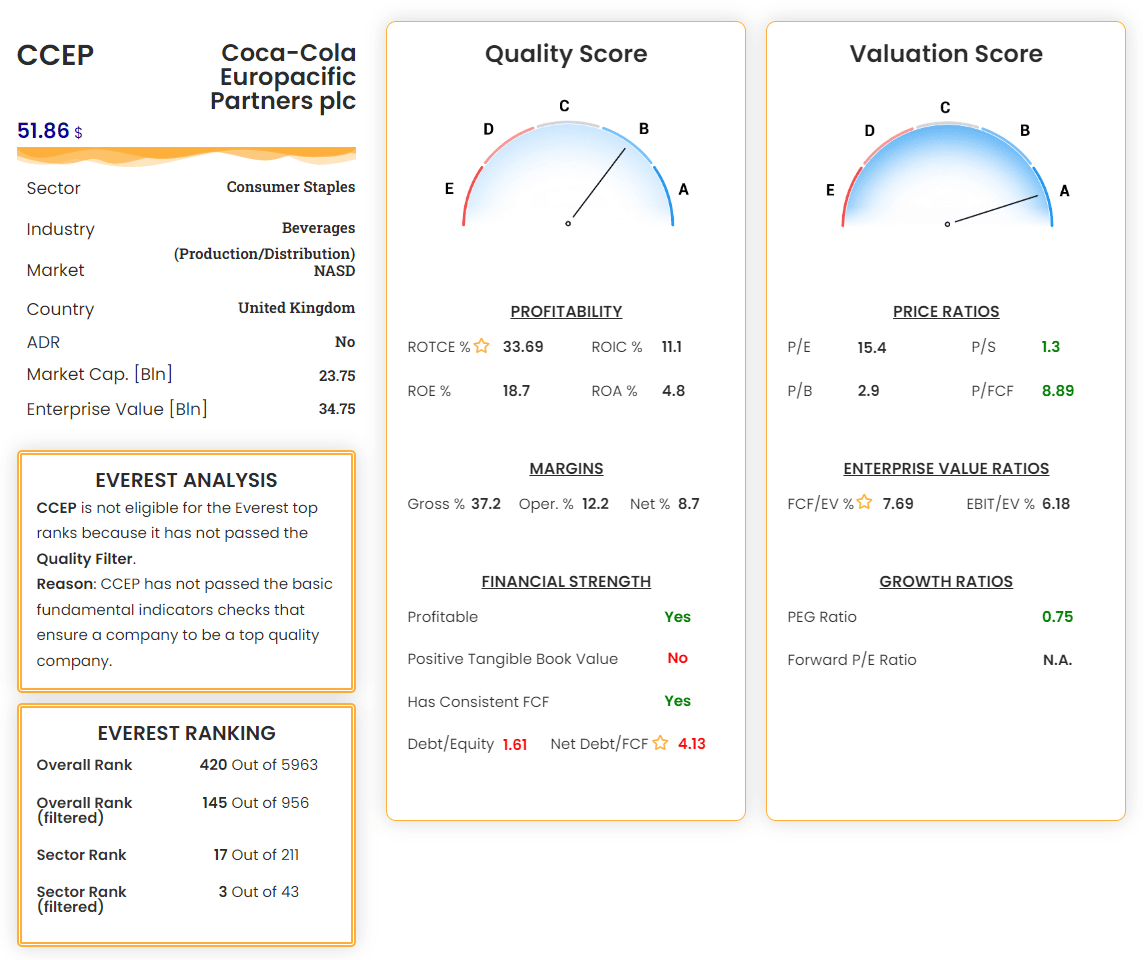Click the 51.86 $ share price

click(50, 131)
